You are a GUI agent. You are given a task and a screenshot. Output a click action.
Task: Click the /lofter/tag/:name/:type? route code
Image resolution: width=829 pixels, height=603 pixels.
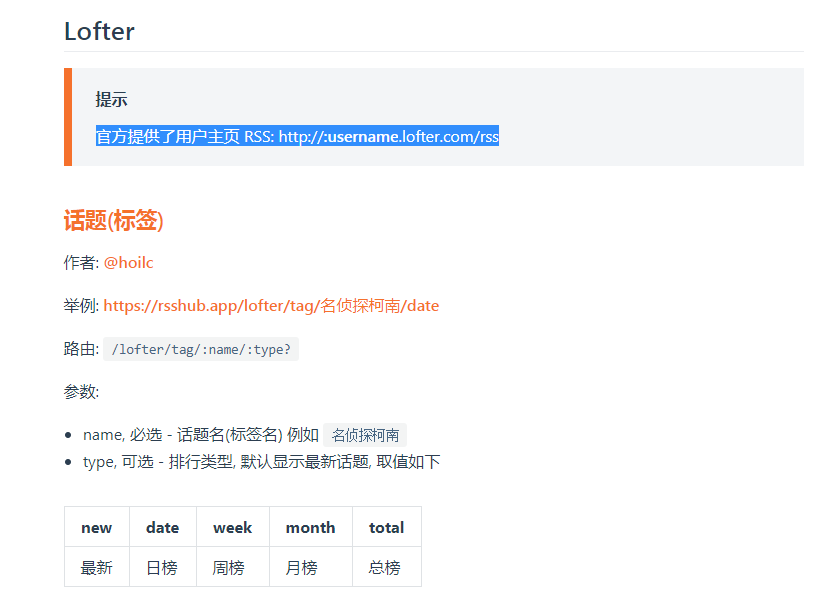pos(201,349)
